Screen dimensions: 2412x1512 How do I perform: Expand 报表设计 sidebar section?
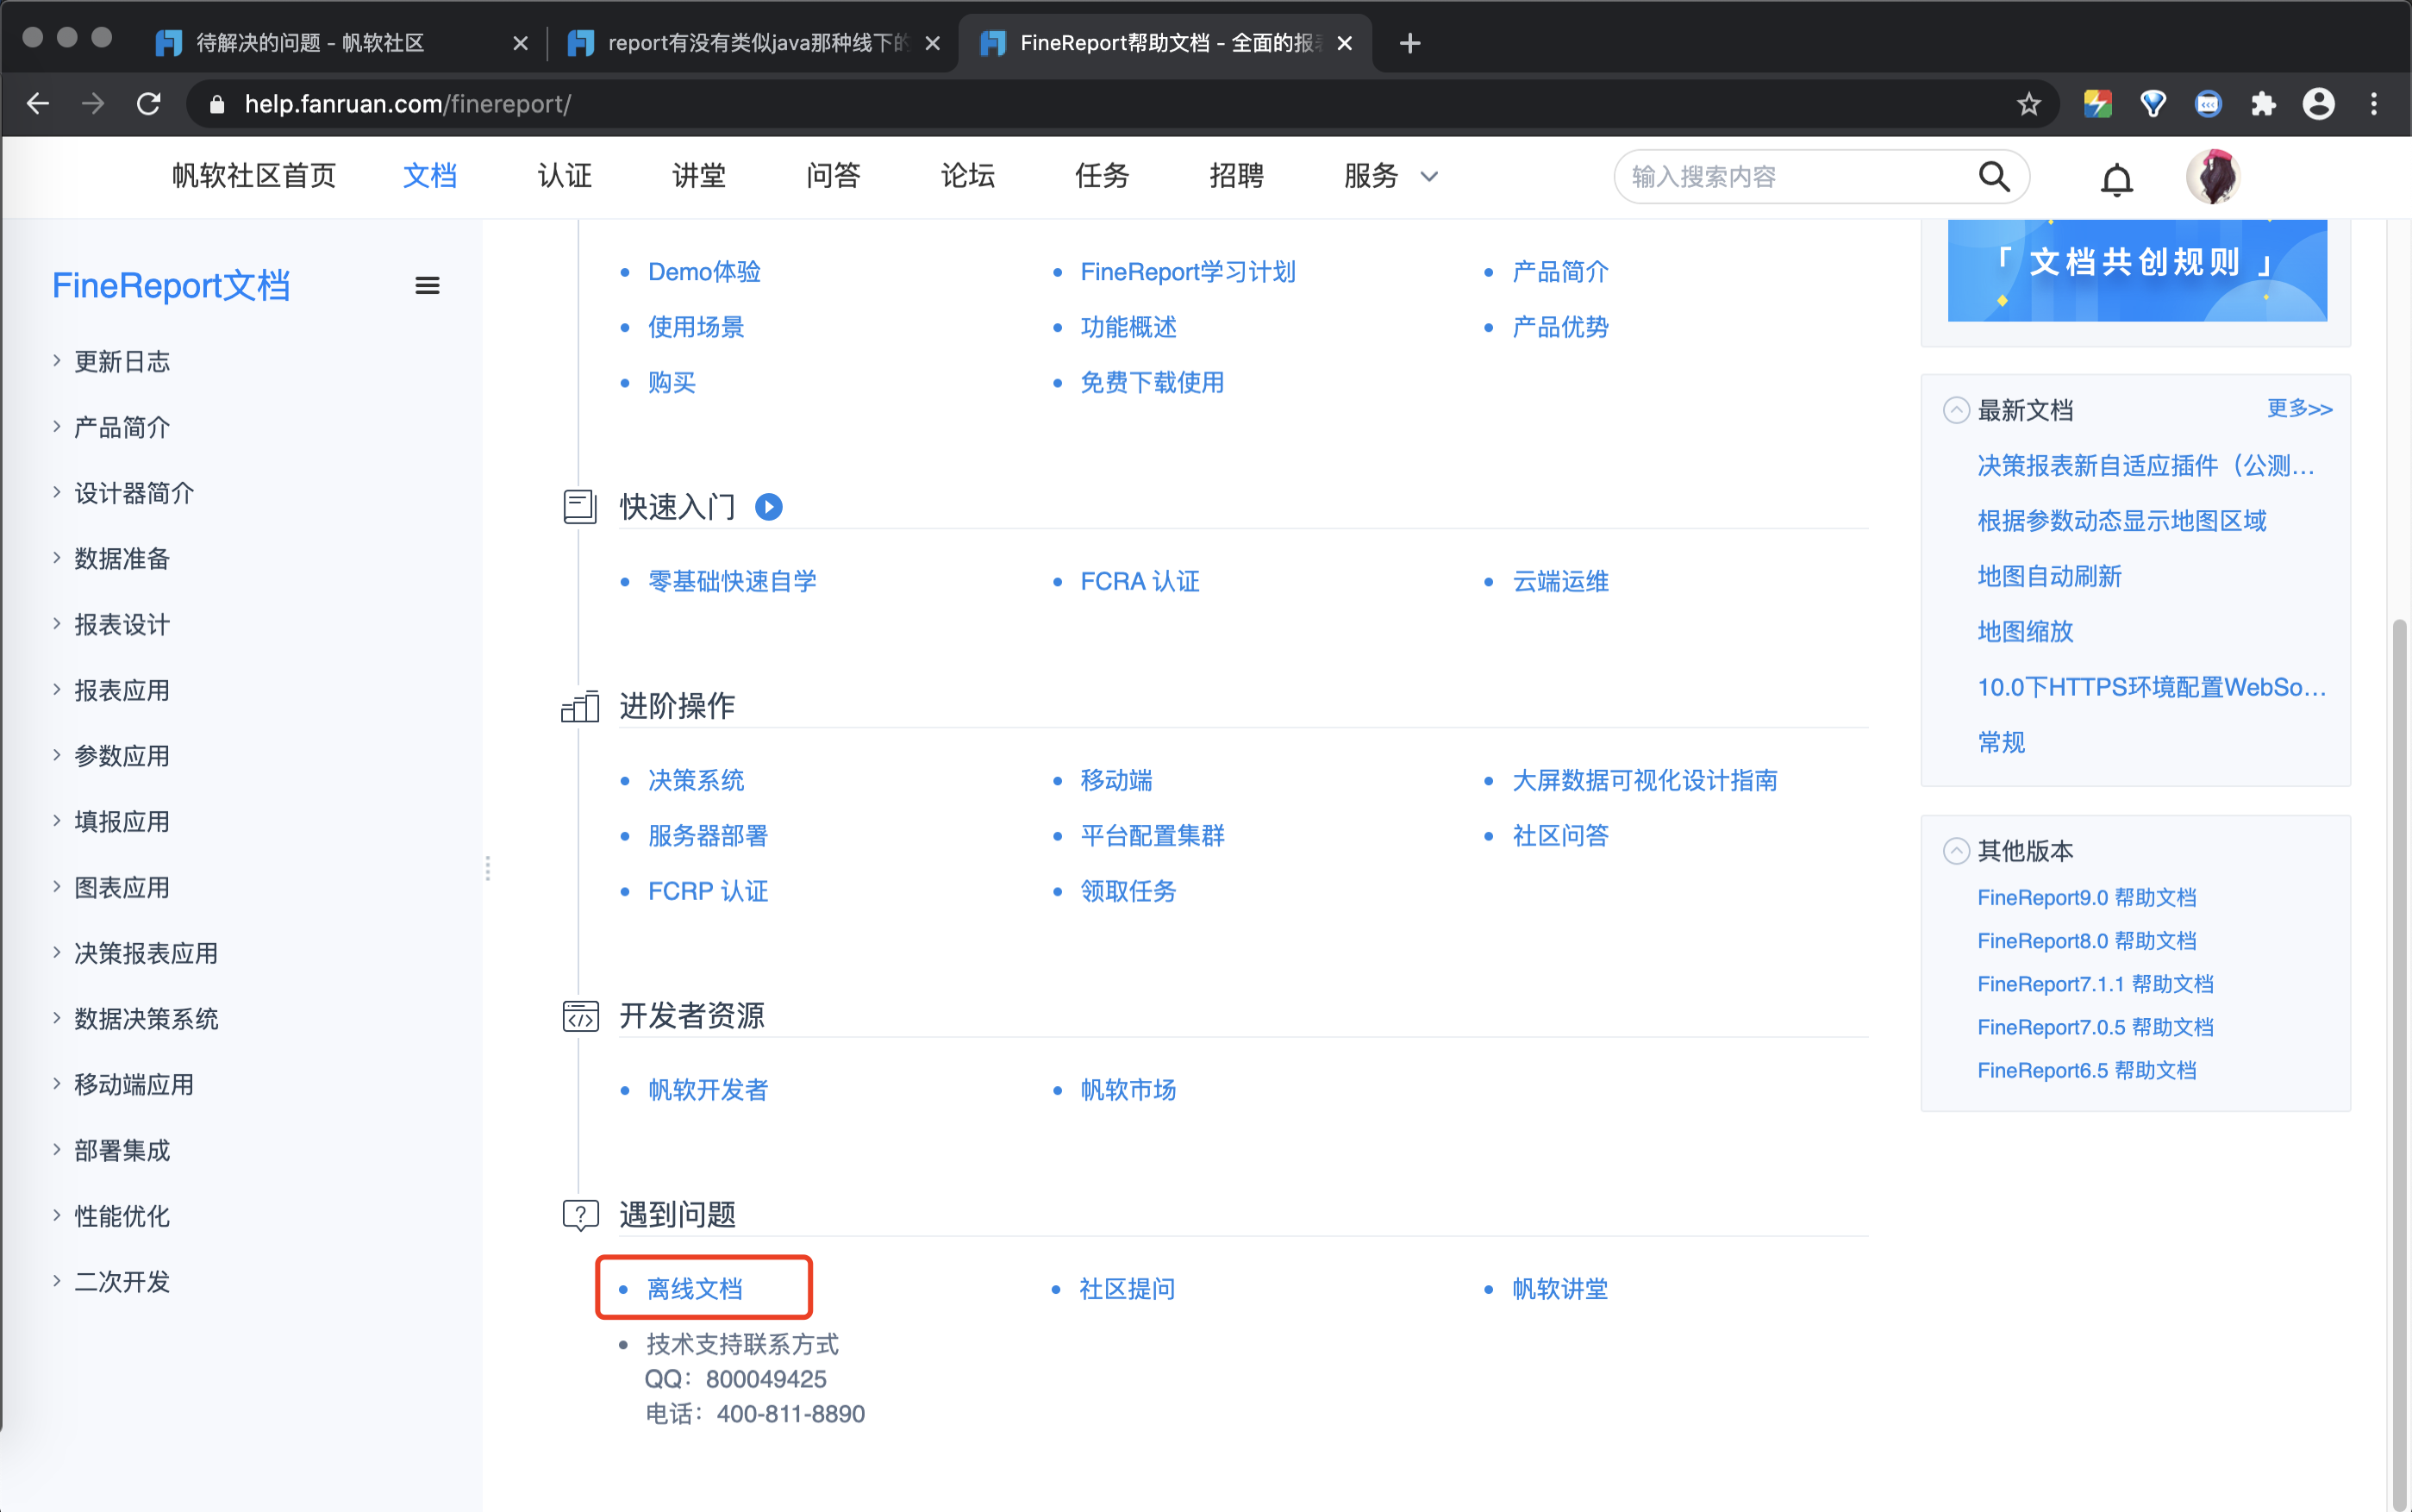tap(57, 624)
